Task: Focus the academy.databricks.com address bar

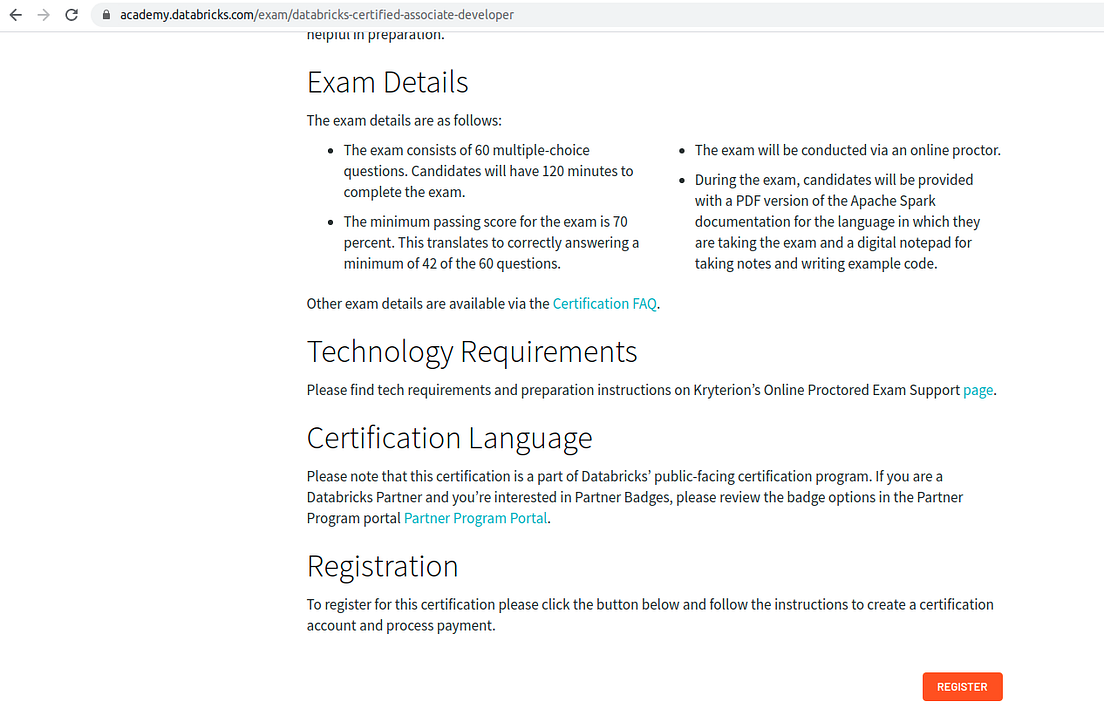Action: 598,15
